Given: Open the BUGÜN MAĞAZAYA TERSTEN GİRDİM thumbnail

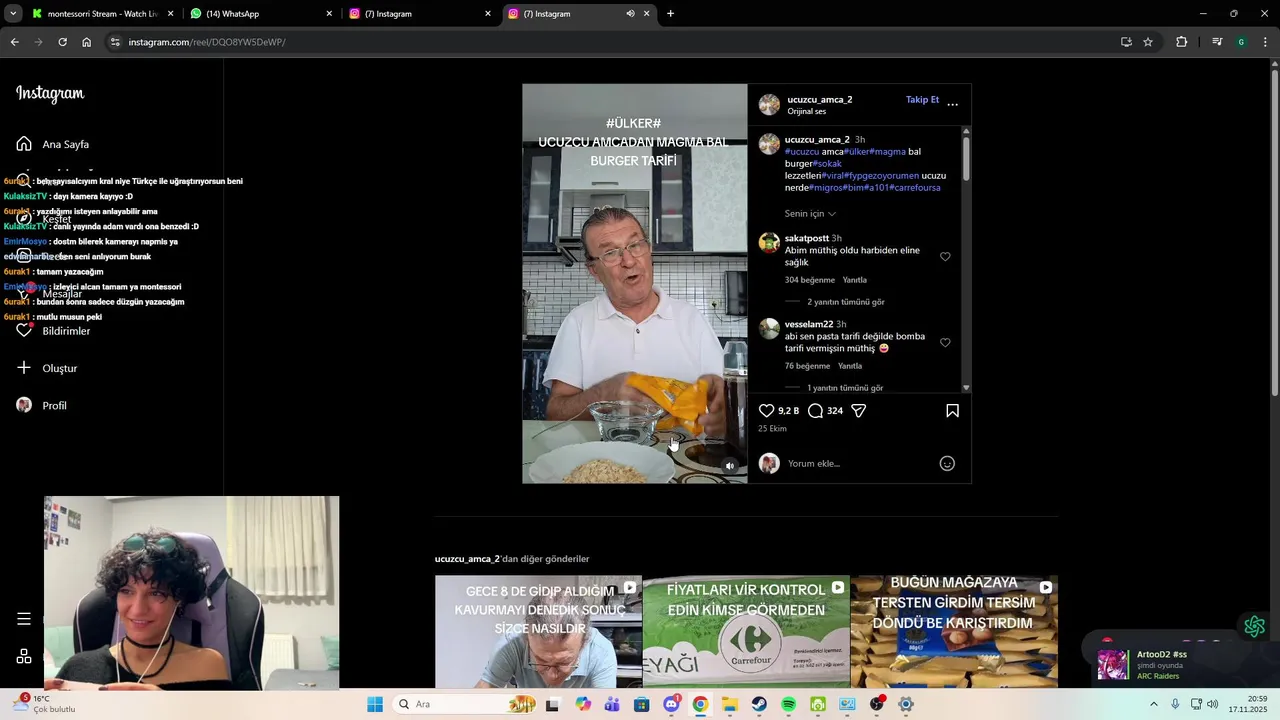Looking at the screenshot, I should coord(954,631).
